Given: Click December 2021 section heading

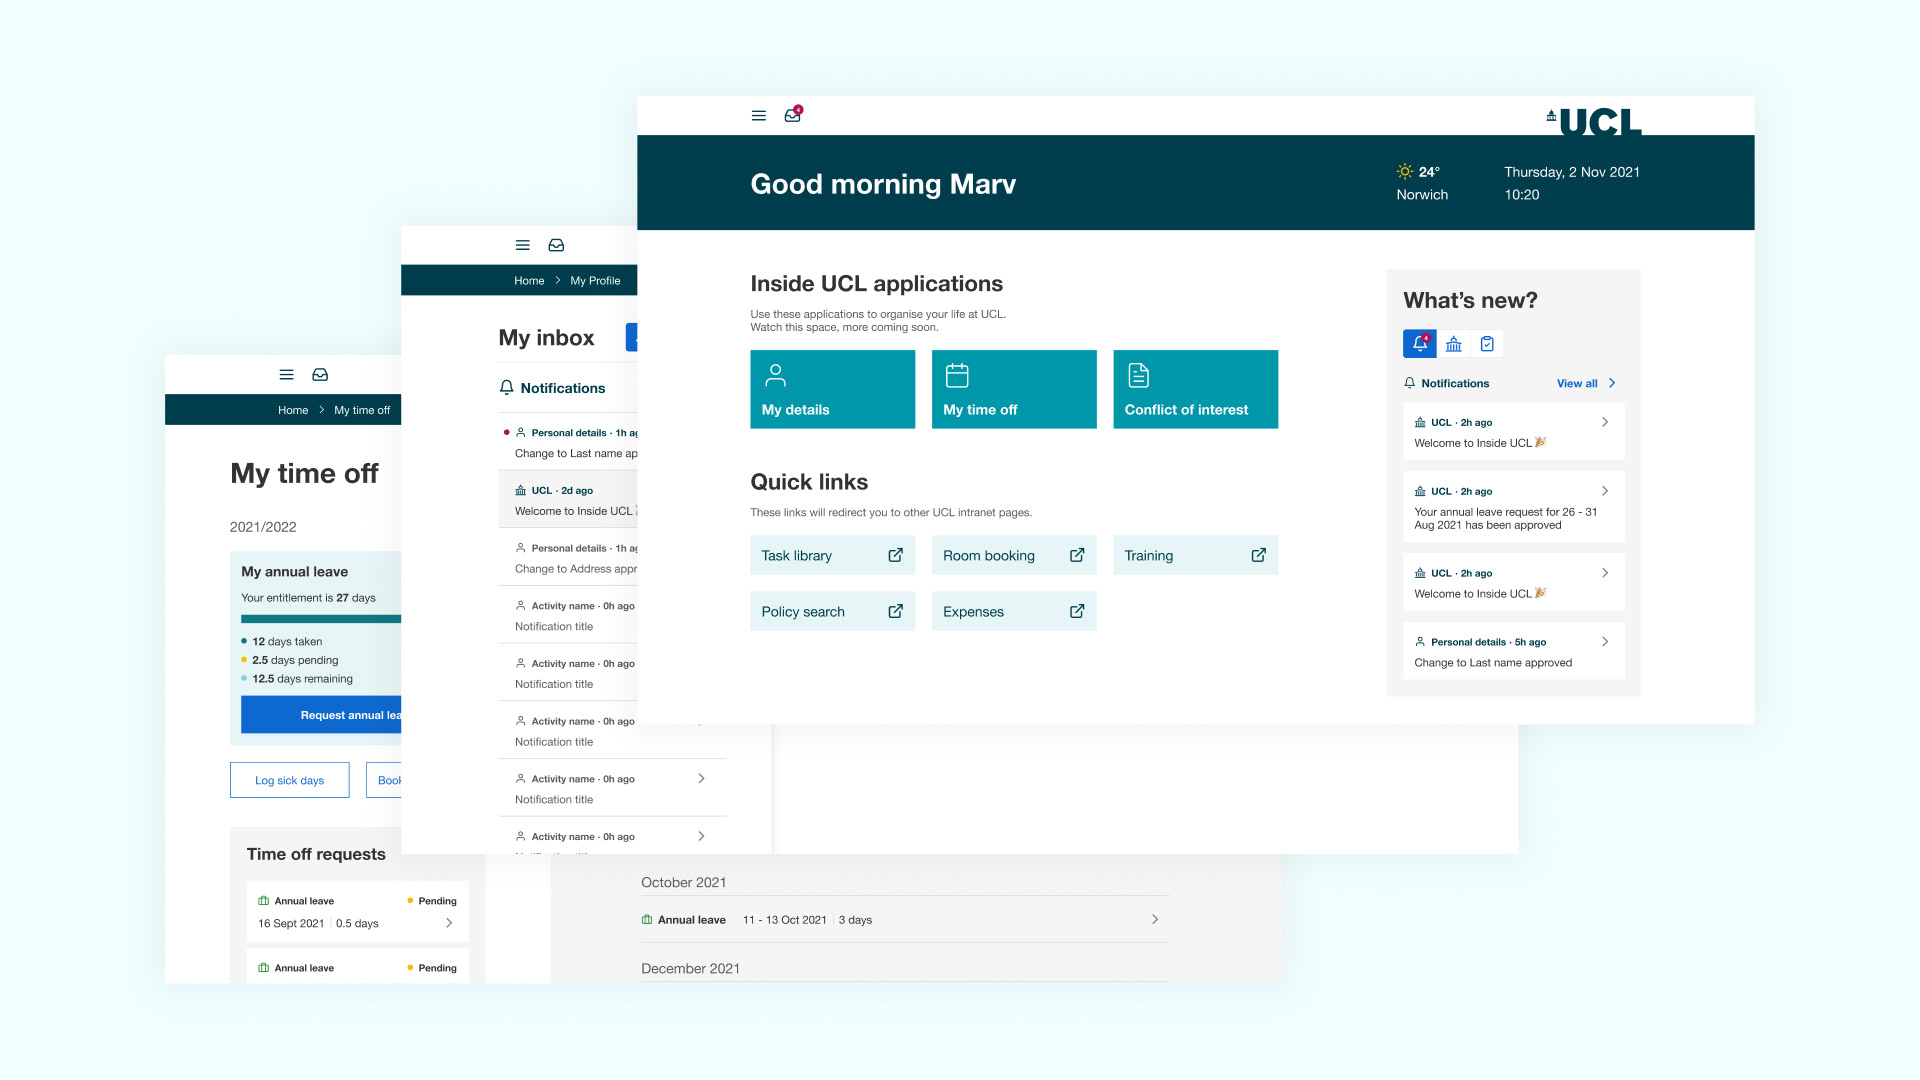Looking at the screenshot, I should coord(690,968).
